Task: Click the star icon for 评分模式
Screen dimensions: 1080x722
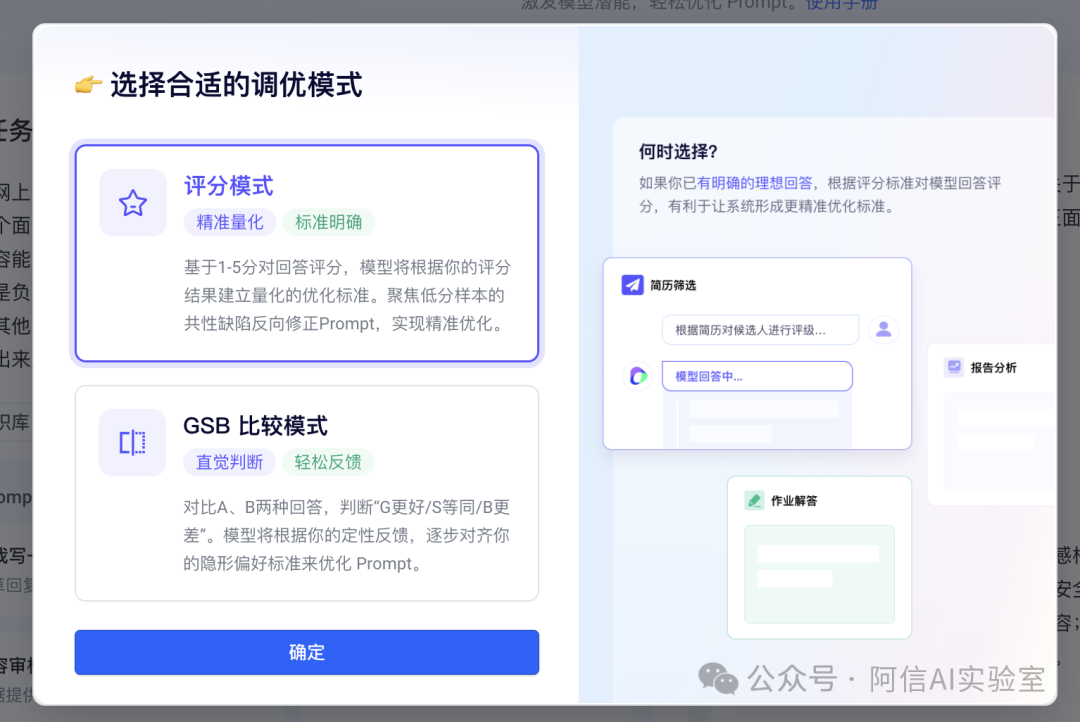Action: pos(133,203)
